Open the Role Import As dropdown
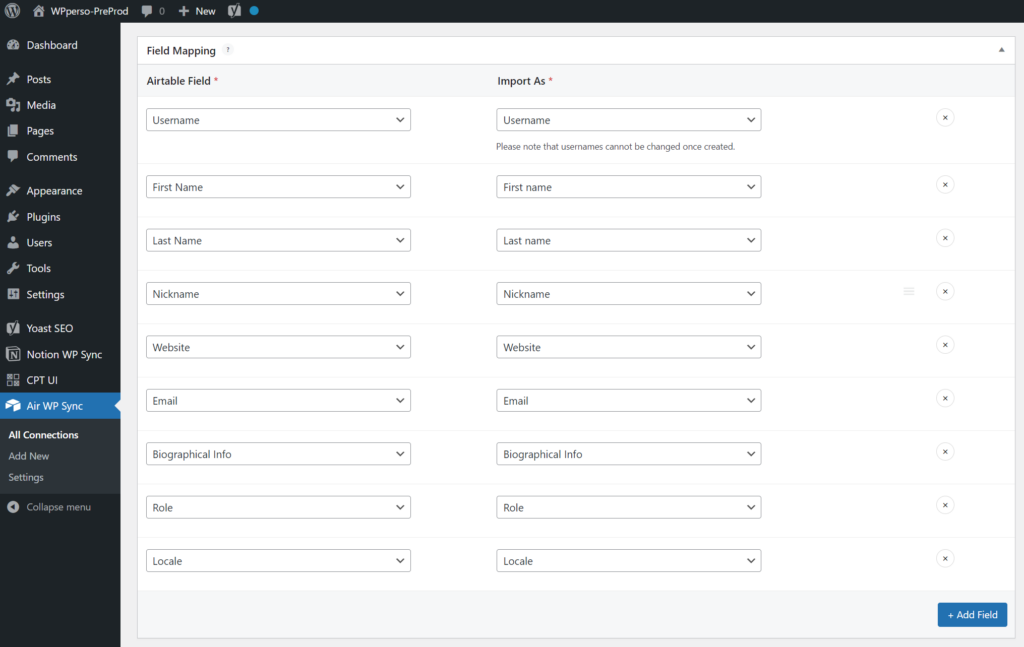Screen dimensions: 1024x647 click(x=629, y=508)
